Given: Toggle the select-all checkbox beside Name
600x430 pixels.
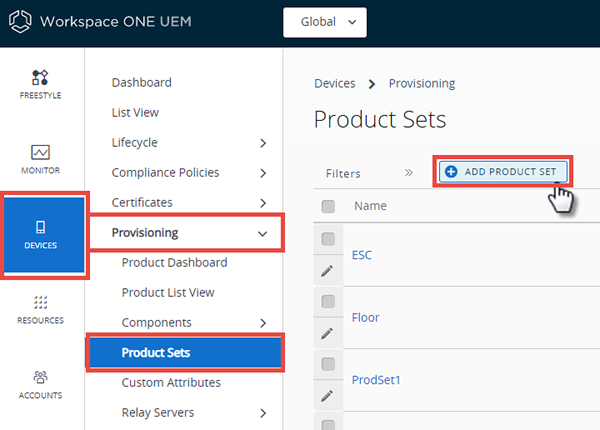Looking at the screenshot, I should 328,206.
